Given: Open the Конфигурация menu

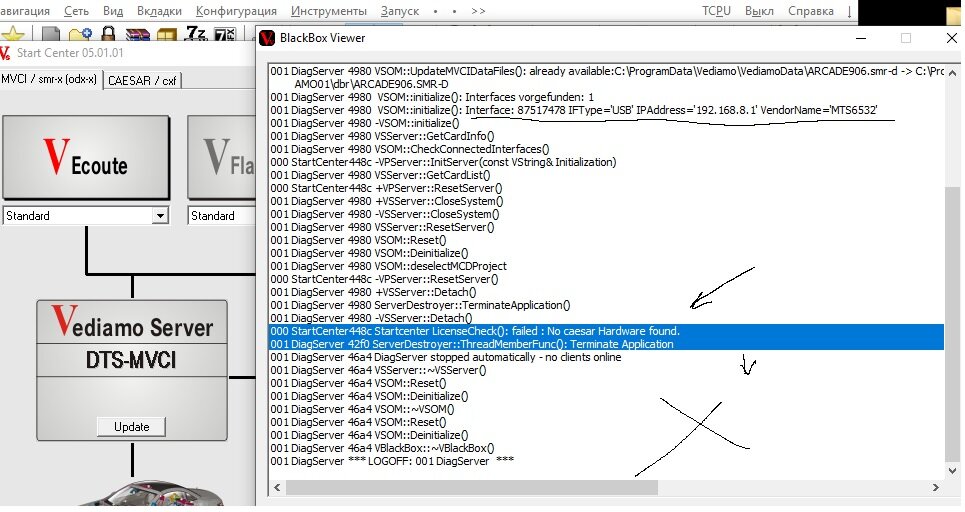Looking at the screenshot, I should tap(236, 11).
